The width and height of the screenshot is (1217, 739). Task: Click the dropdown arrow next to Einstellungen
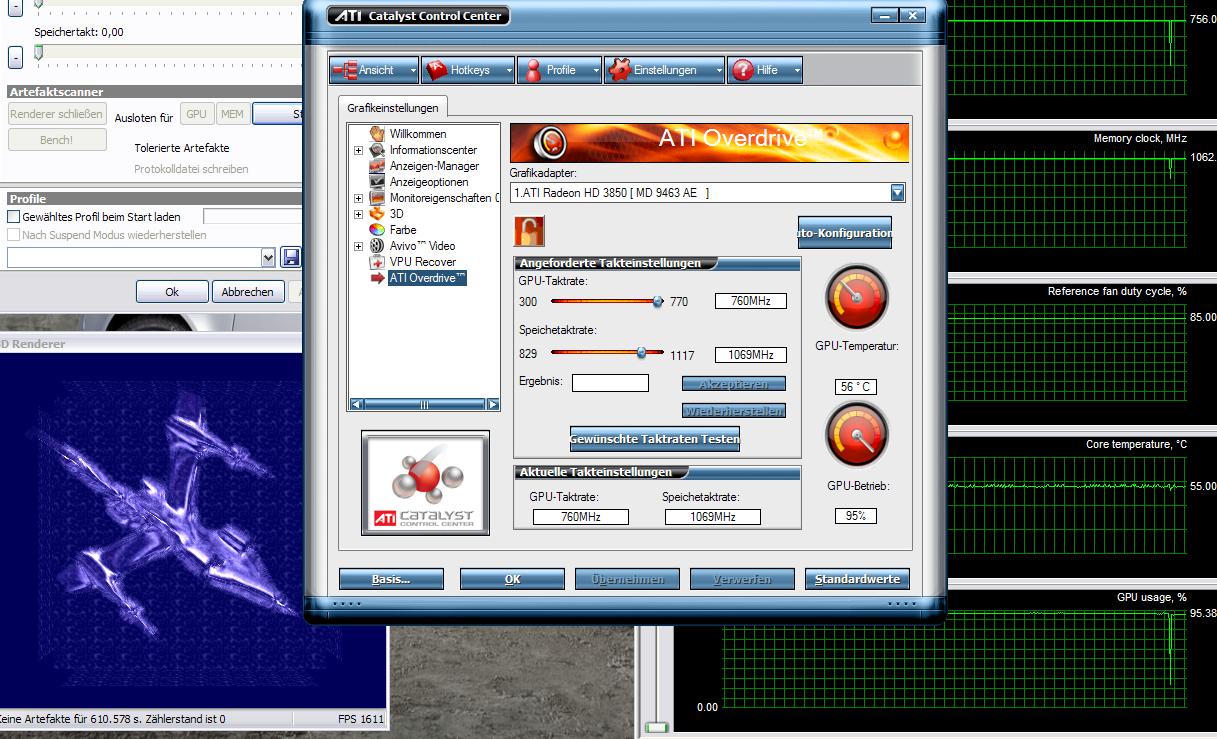(718, 70)
